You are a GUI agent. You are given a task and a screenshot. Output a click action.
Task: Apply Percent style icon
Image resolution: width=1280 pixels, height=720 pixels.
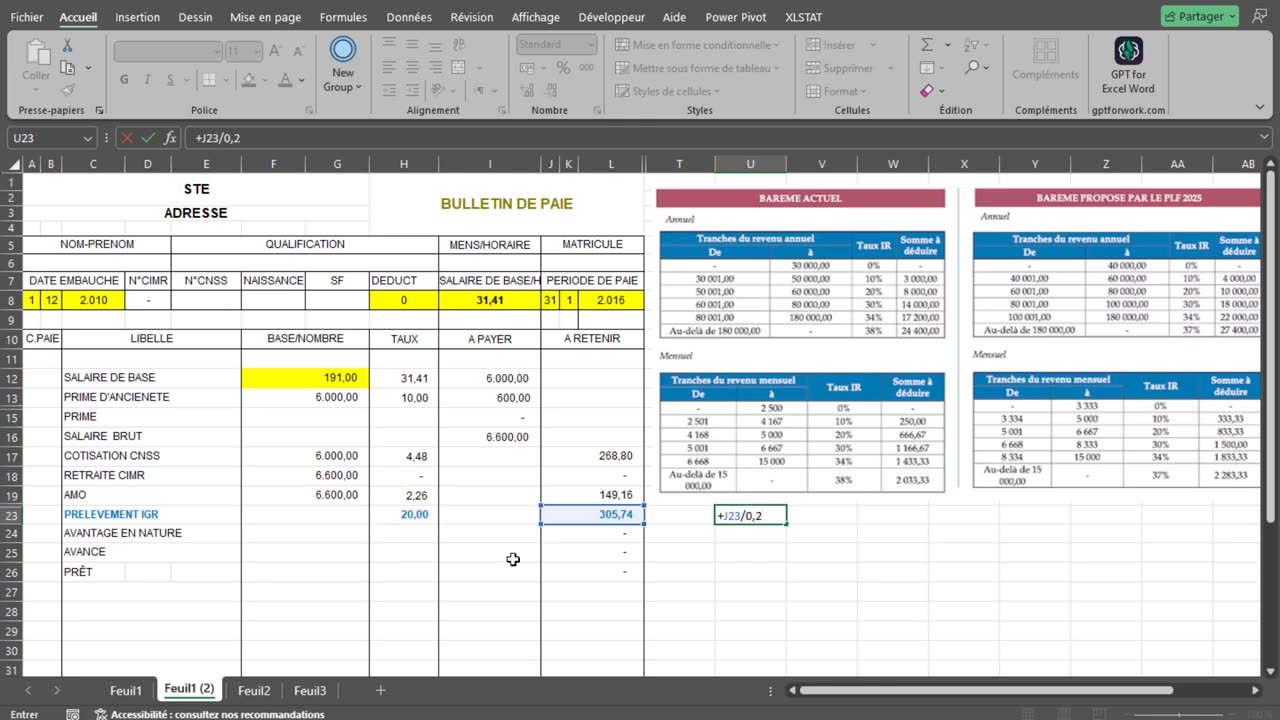click(563, 68)
